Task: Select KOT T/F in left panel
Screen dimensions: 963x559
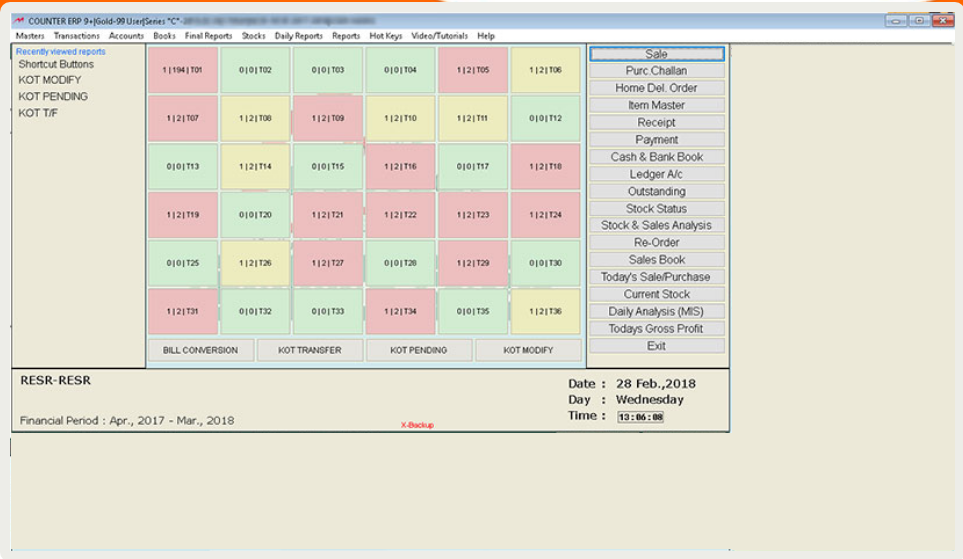Action: coord(38,113)
